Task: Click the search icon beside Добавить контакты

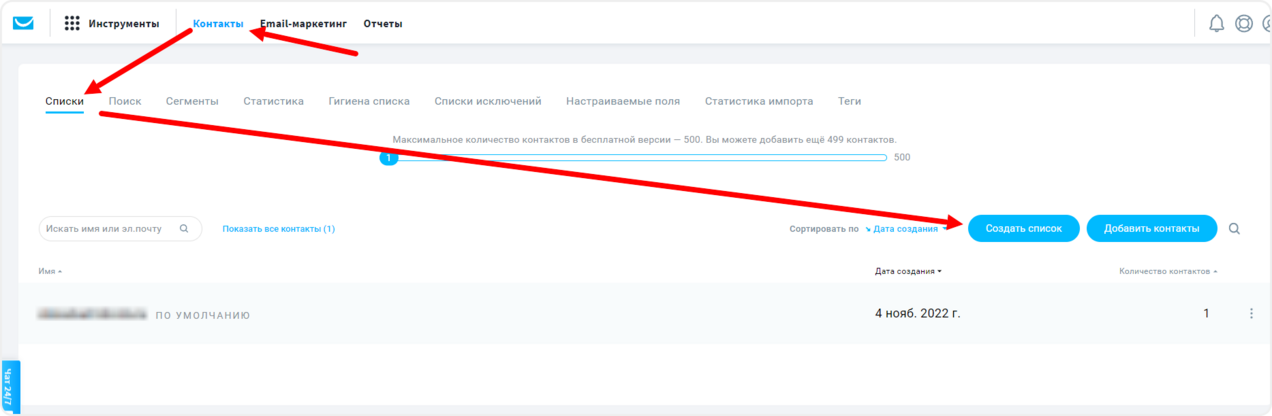Action: [1234, 229]
